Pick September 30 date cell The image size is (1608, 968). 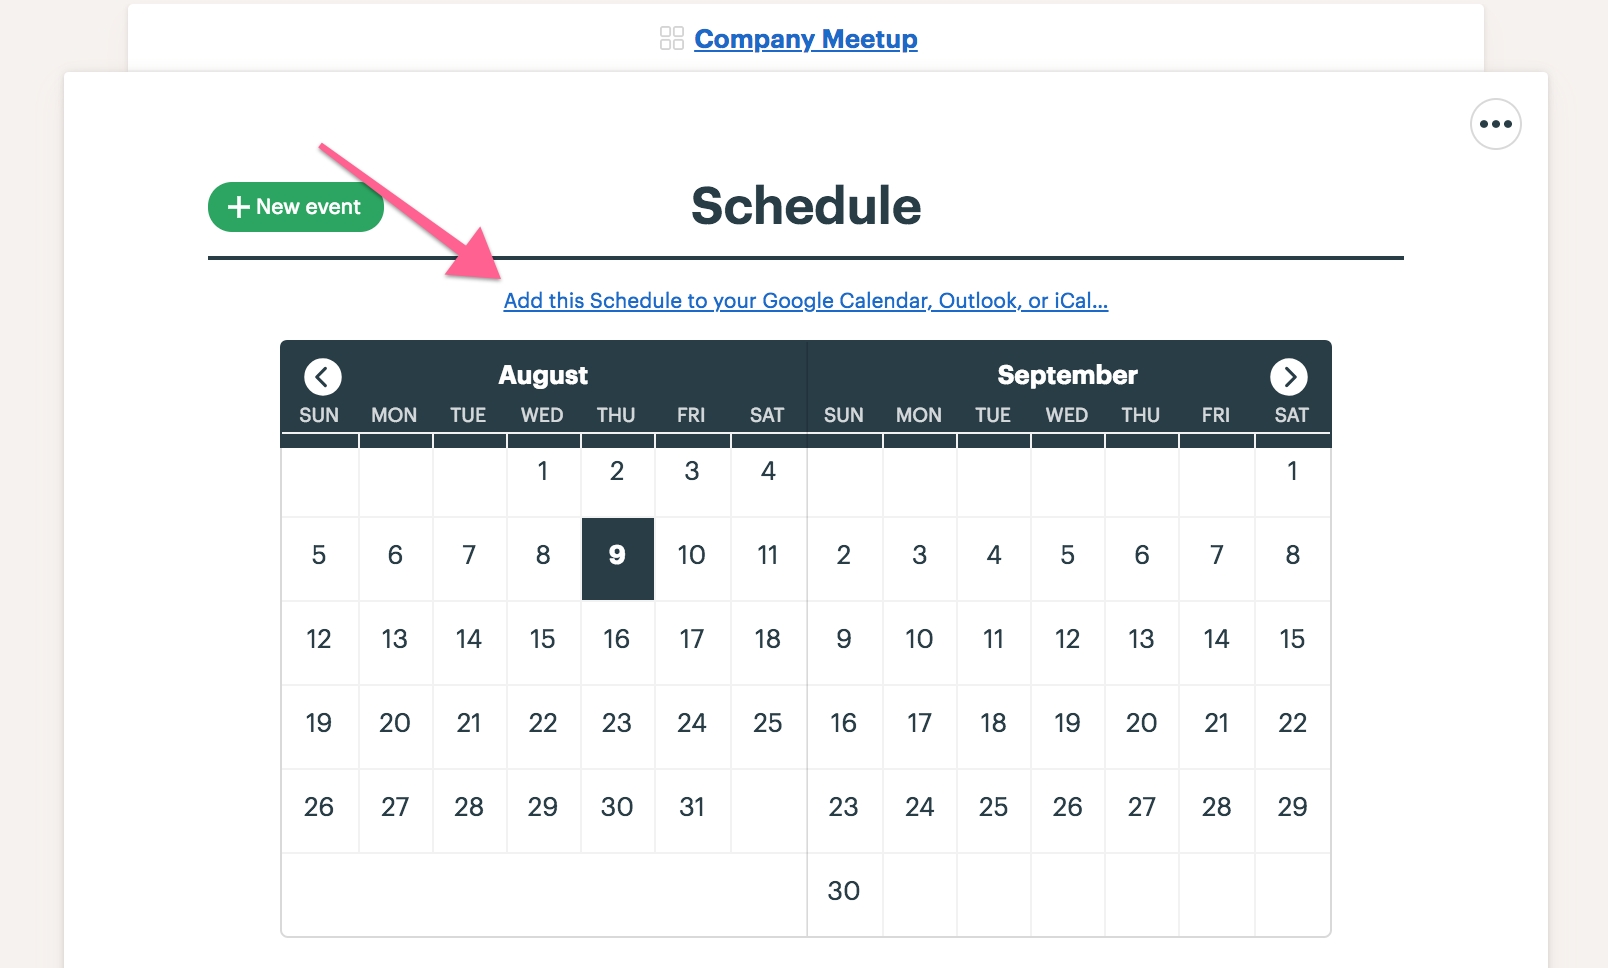(844, 894)
